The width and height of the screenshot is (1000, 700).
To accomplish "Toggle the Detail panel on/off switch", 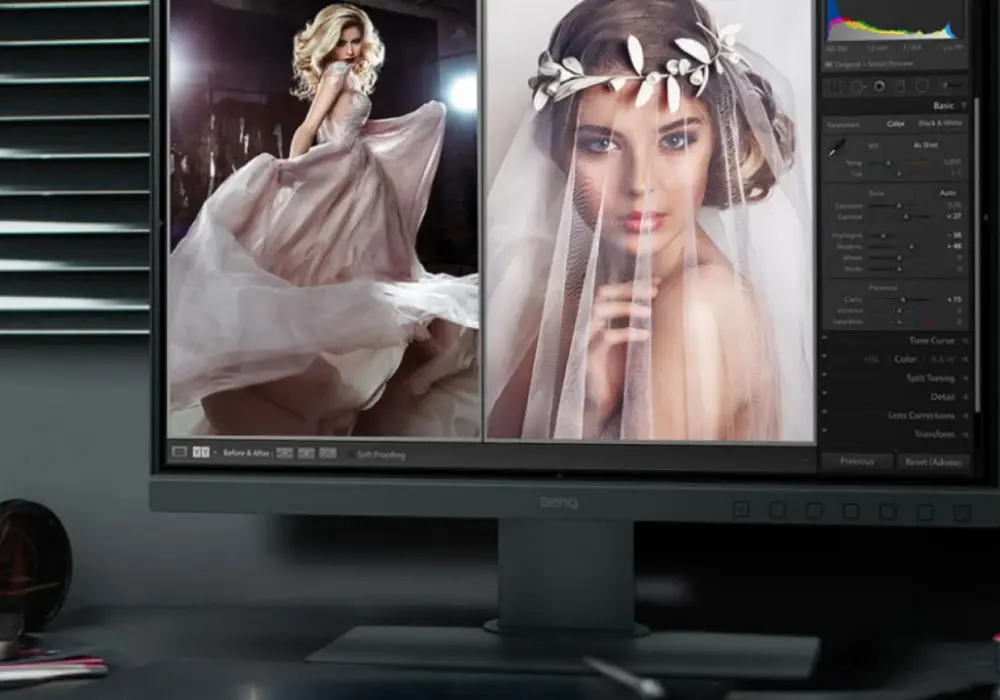I will click(825, 393).
